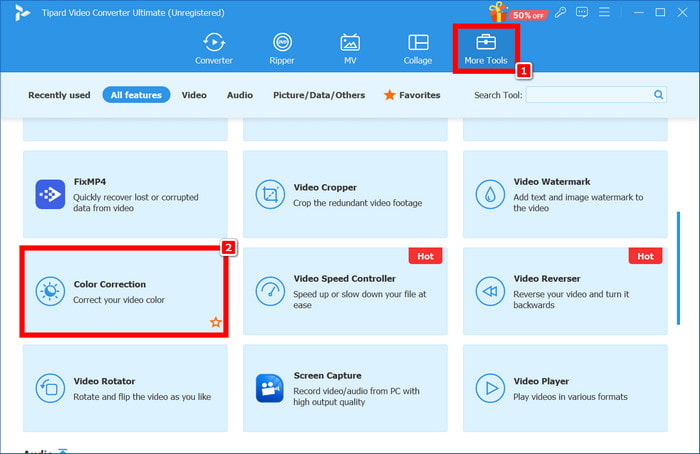Click Hot badge on Video Reverser
700x454 pixels.
(645, 256)
